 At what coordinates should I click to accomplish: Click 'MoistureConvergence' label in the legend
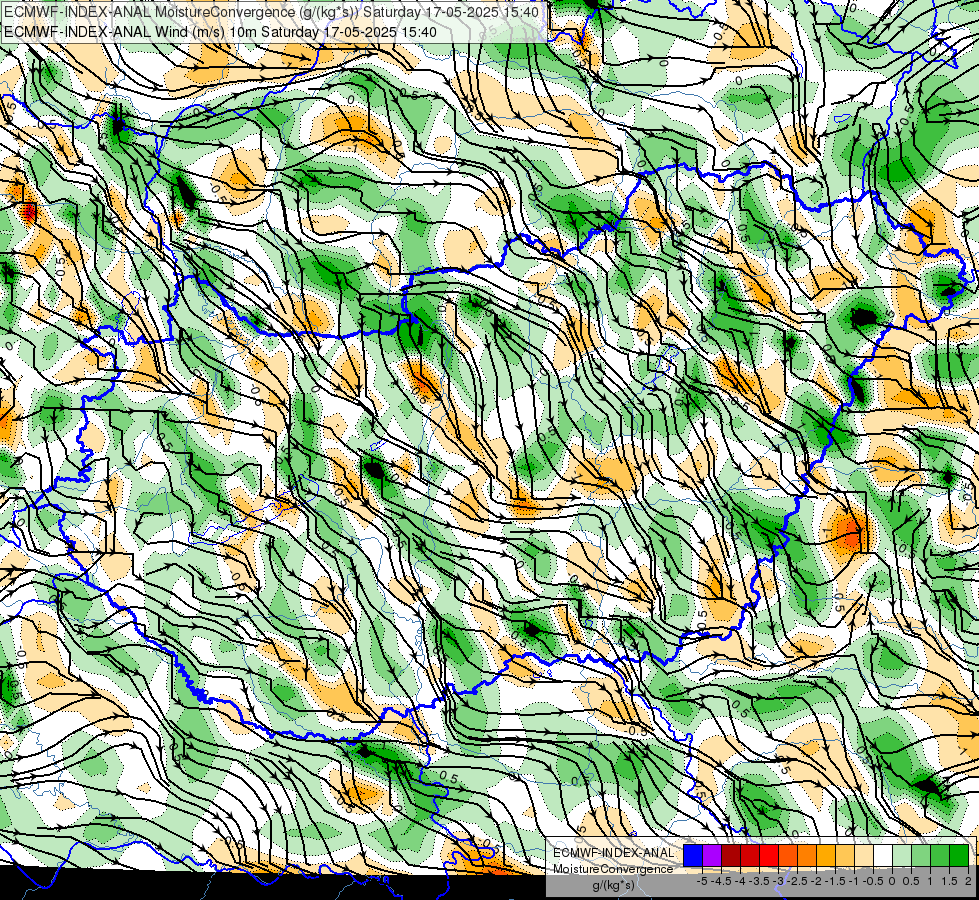(x=613, y=869)
